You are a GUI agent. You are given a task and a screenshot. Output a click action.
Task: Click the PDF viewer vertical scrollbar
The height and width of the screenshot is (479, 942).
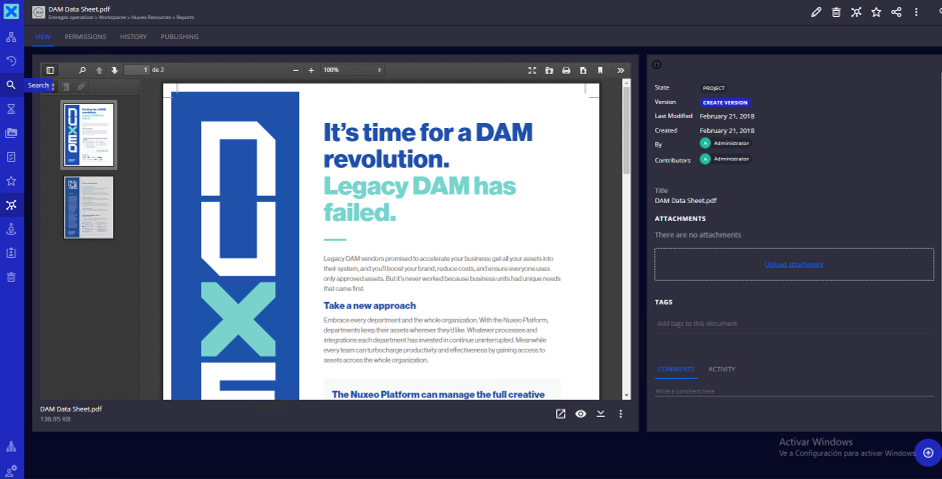click(627, 240)
